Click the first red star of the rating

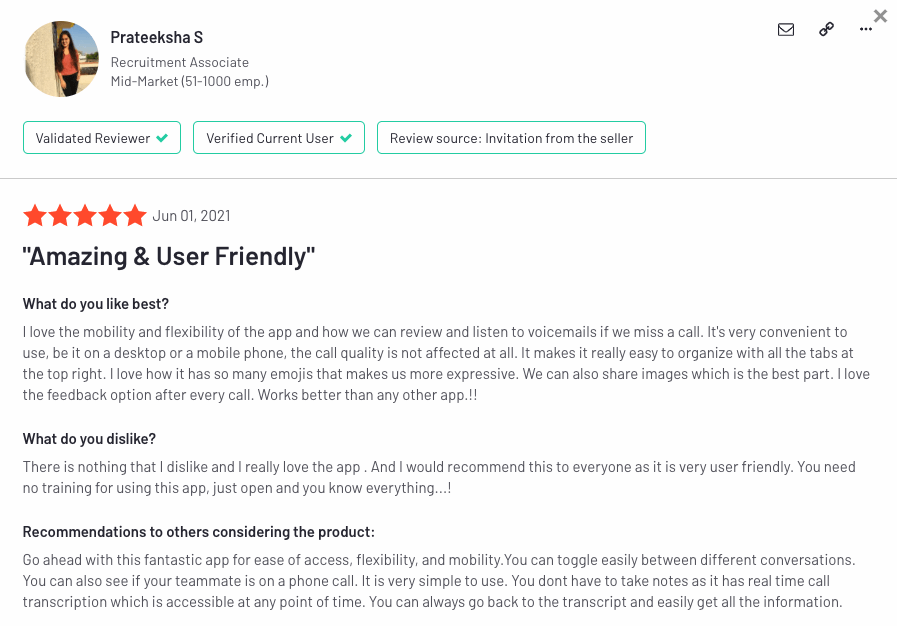click(35, 215)
